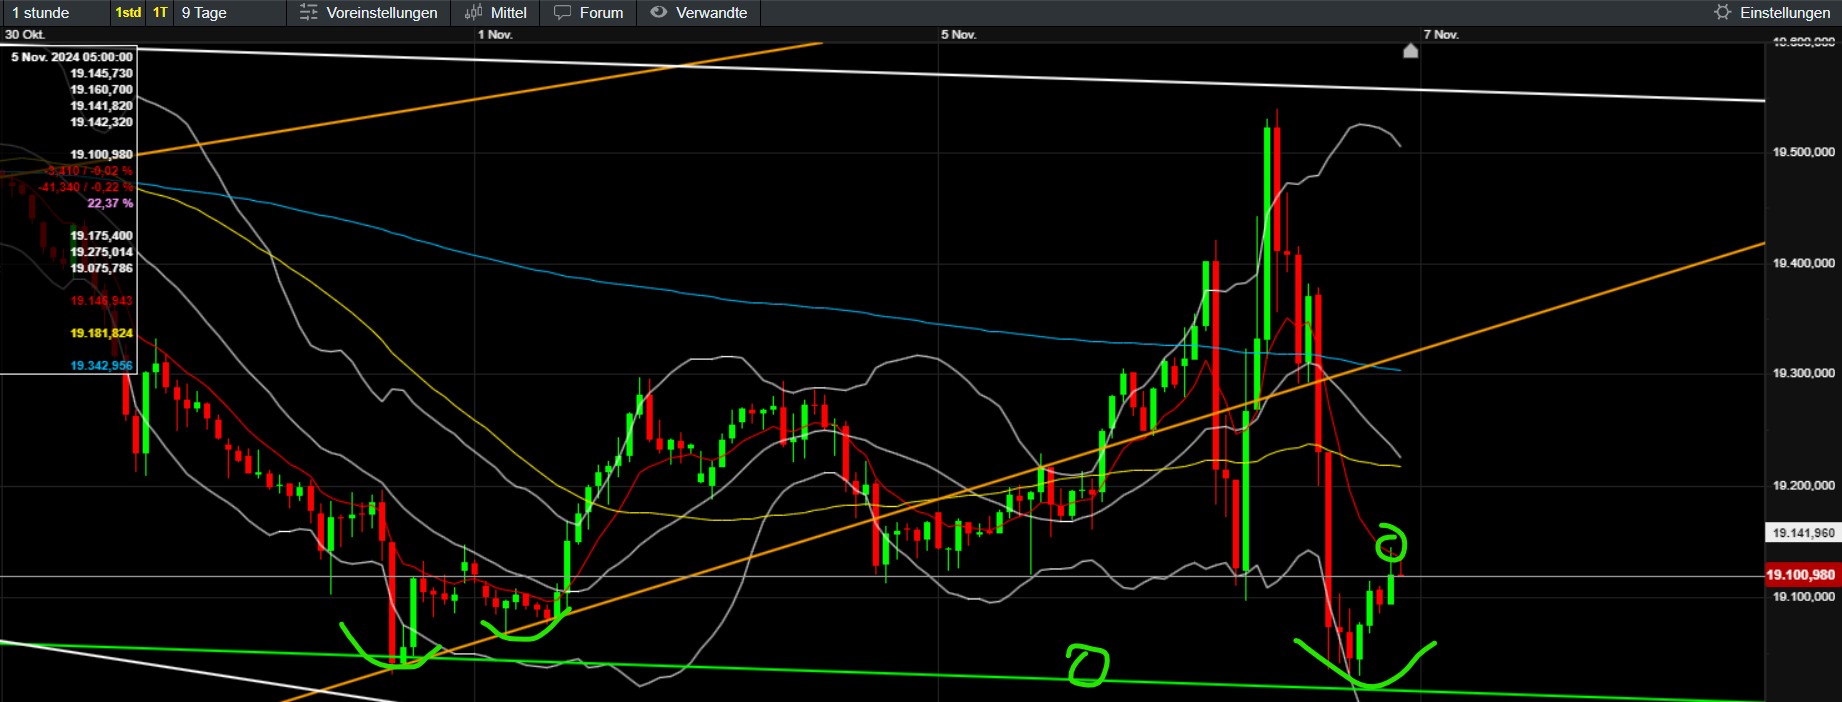
Task: Click the '19.141,820' value in data box
Action: tap(101, 105)
